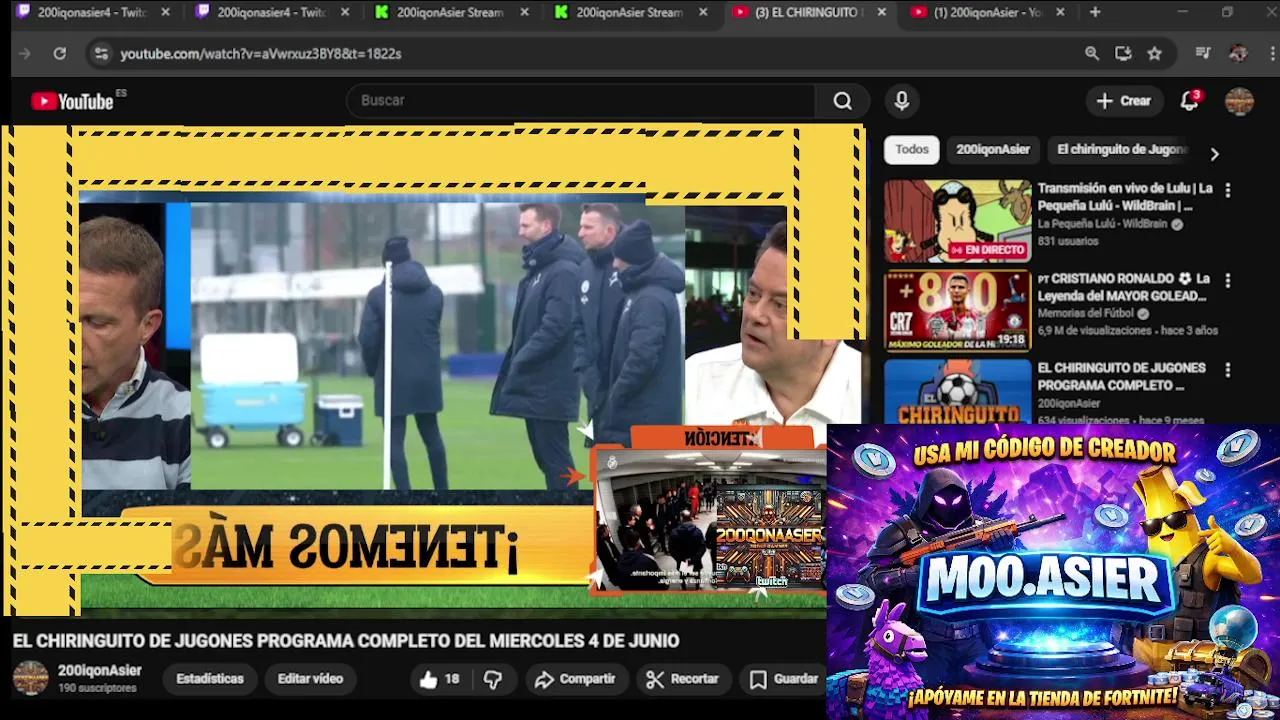The image size is (1280, 720).
Task: Switch to second 200iqonasier4 Twitch tab
Action: [x=272, y=12]
